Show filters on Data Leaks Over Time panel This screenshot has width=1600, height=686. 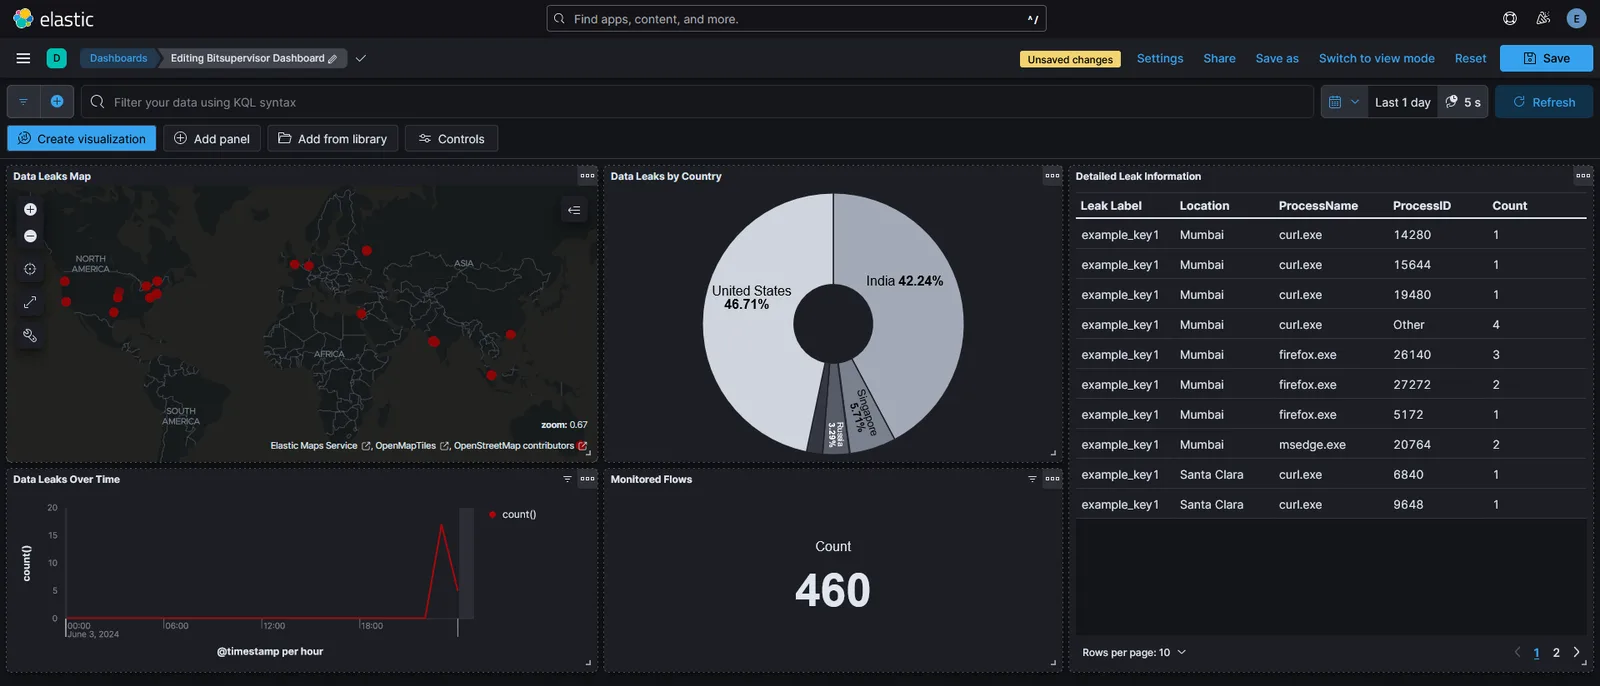[x=567, y=479]
